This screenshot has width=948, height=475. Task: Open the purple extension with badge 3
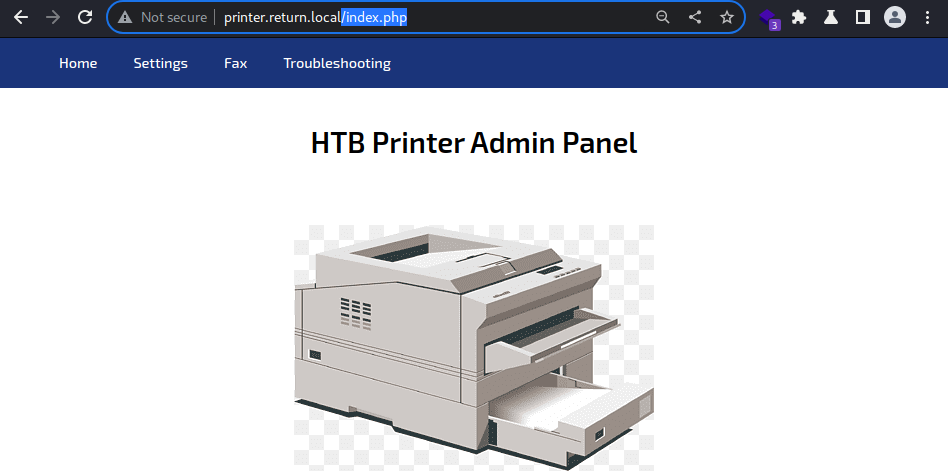[x=769, y=19]
